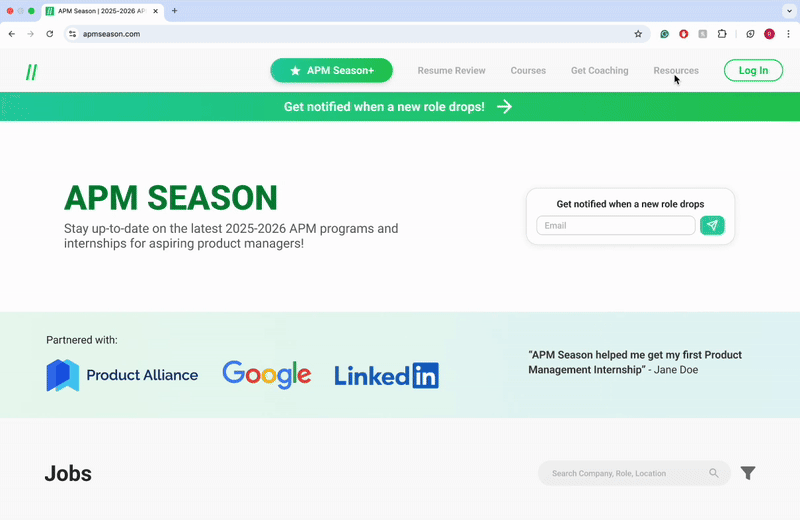Click 'Get notified when a new role drops' card title
800x520 pixels.
630,204
